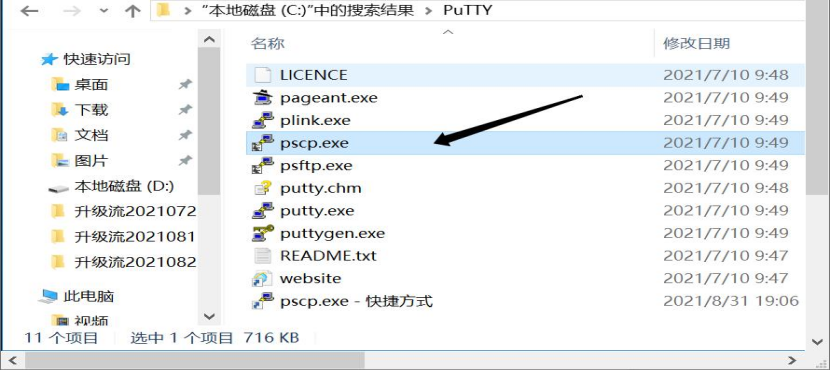Select the puttygen.exe key icon

pyautogui.click(x=263, y=234)
